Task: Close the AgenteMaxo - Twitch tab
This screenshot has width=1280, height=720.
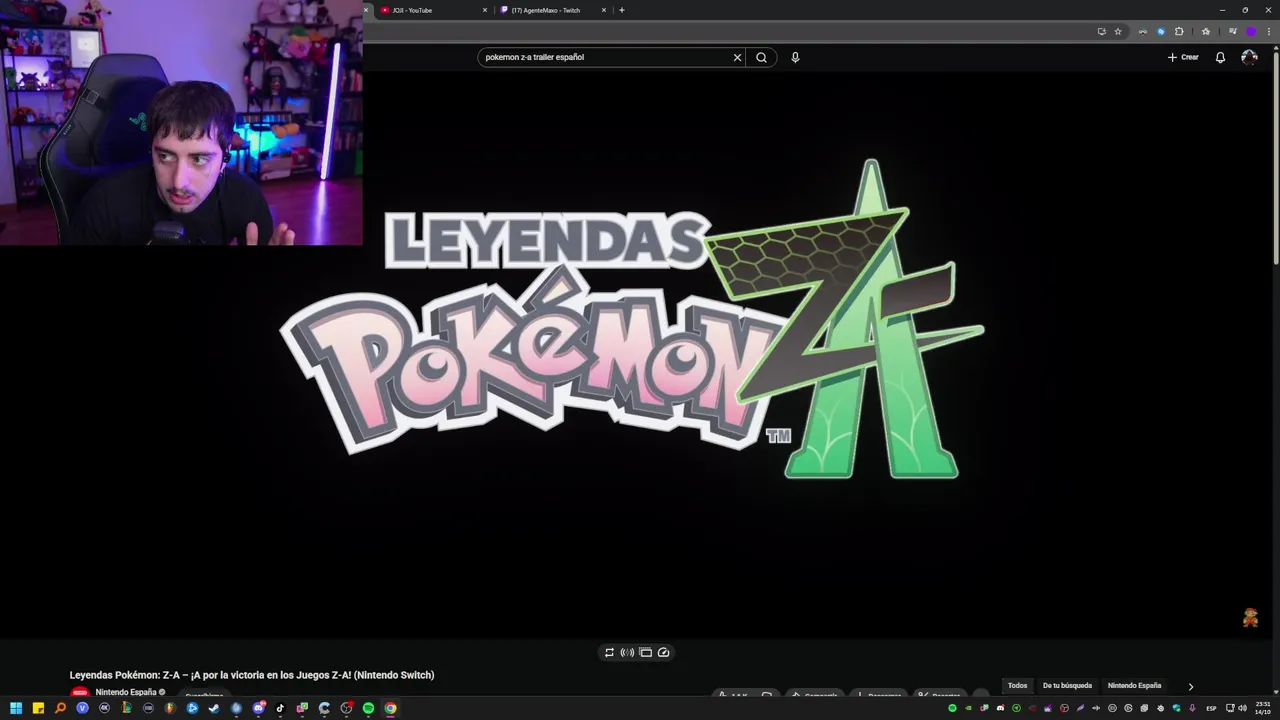Action: point(604,10)
